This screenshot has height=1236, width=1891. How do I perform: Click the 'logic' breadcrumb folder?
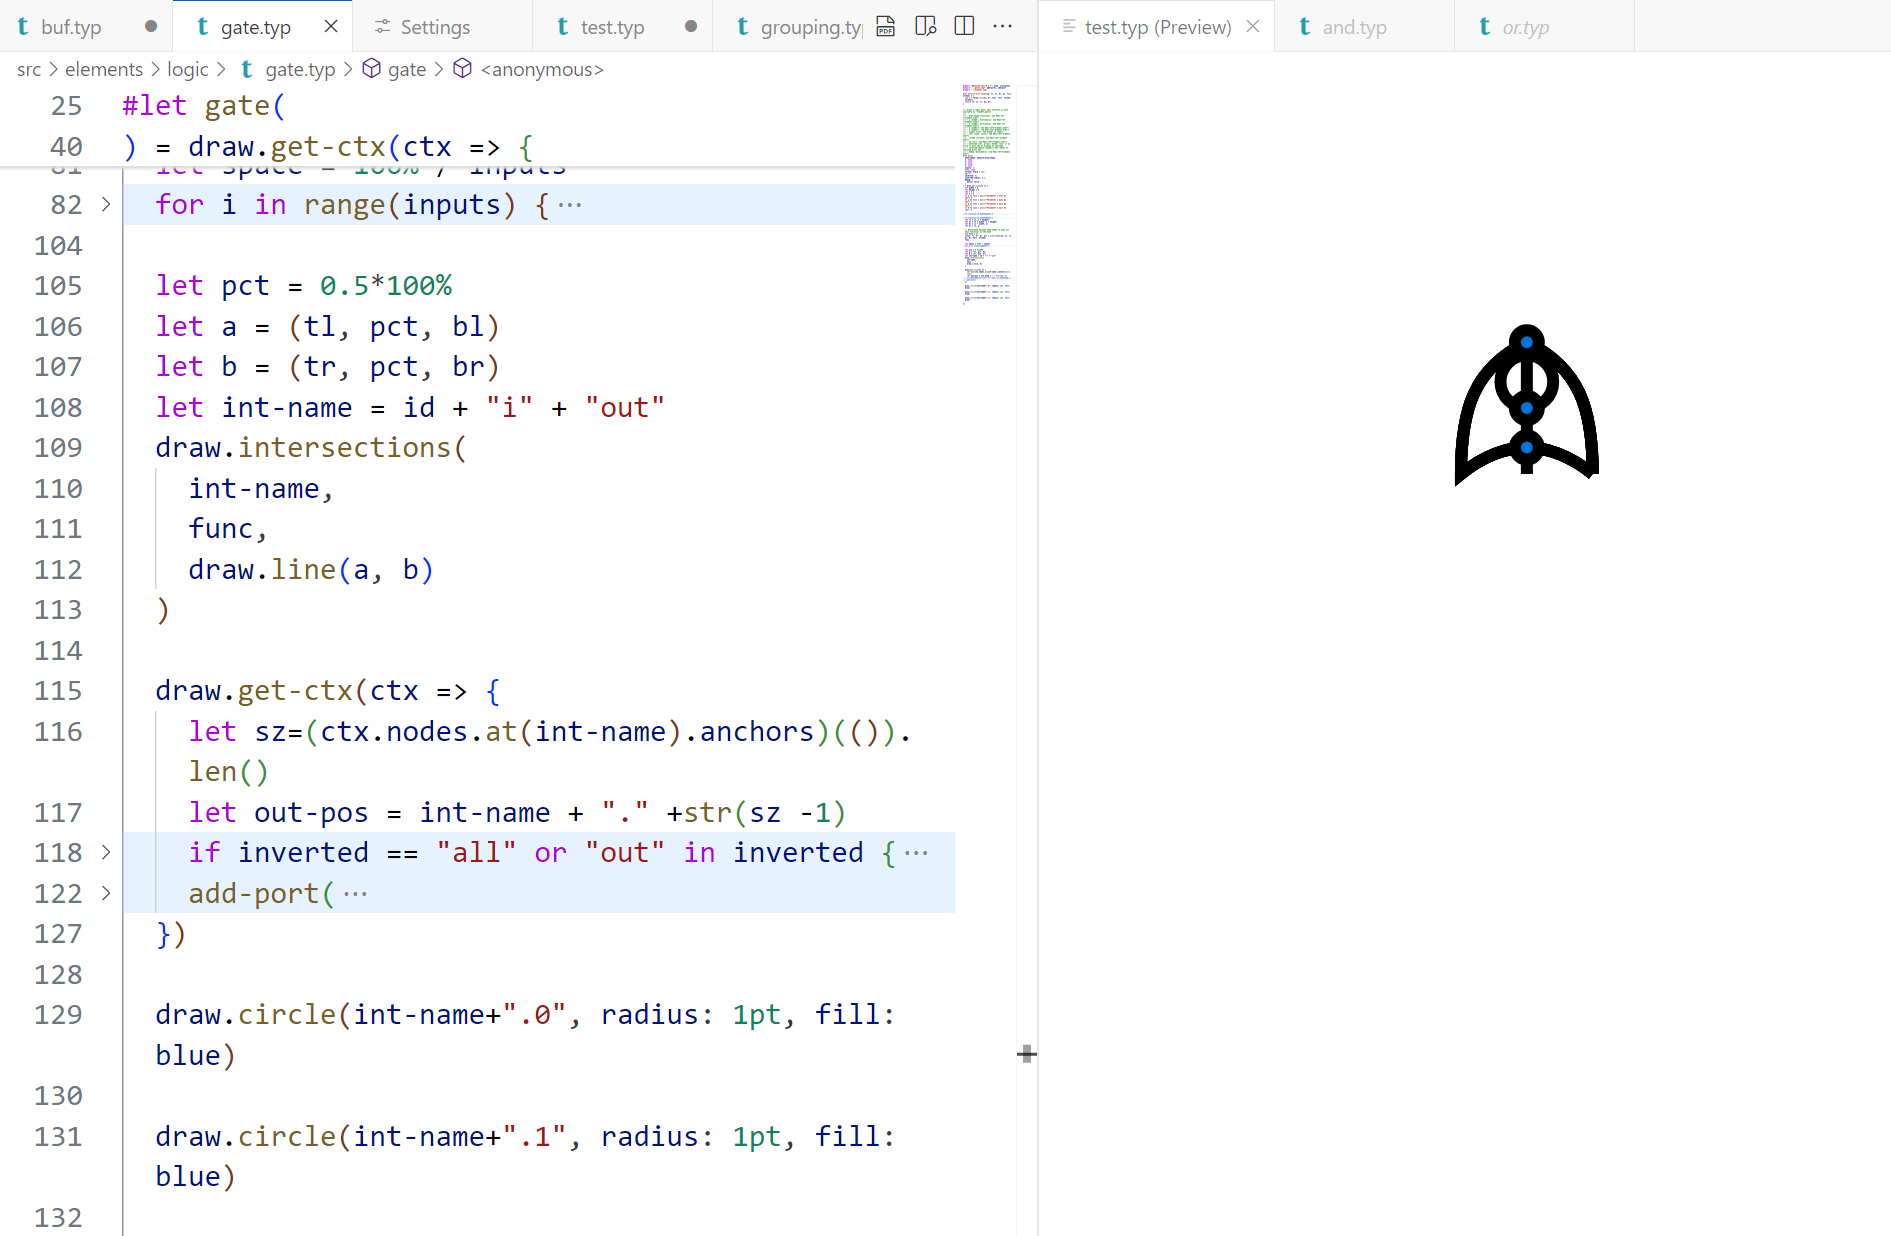(x=187, y=69)
